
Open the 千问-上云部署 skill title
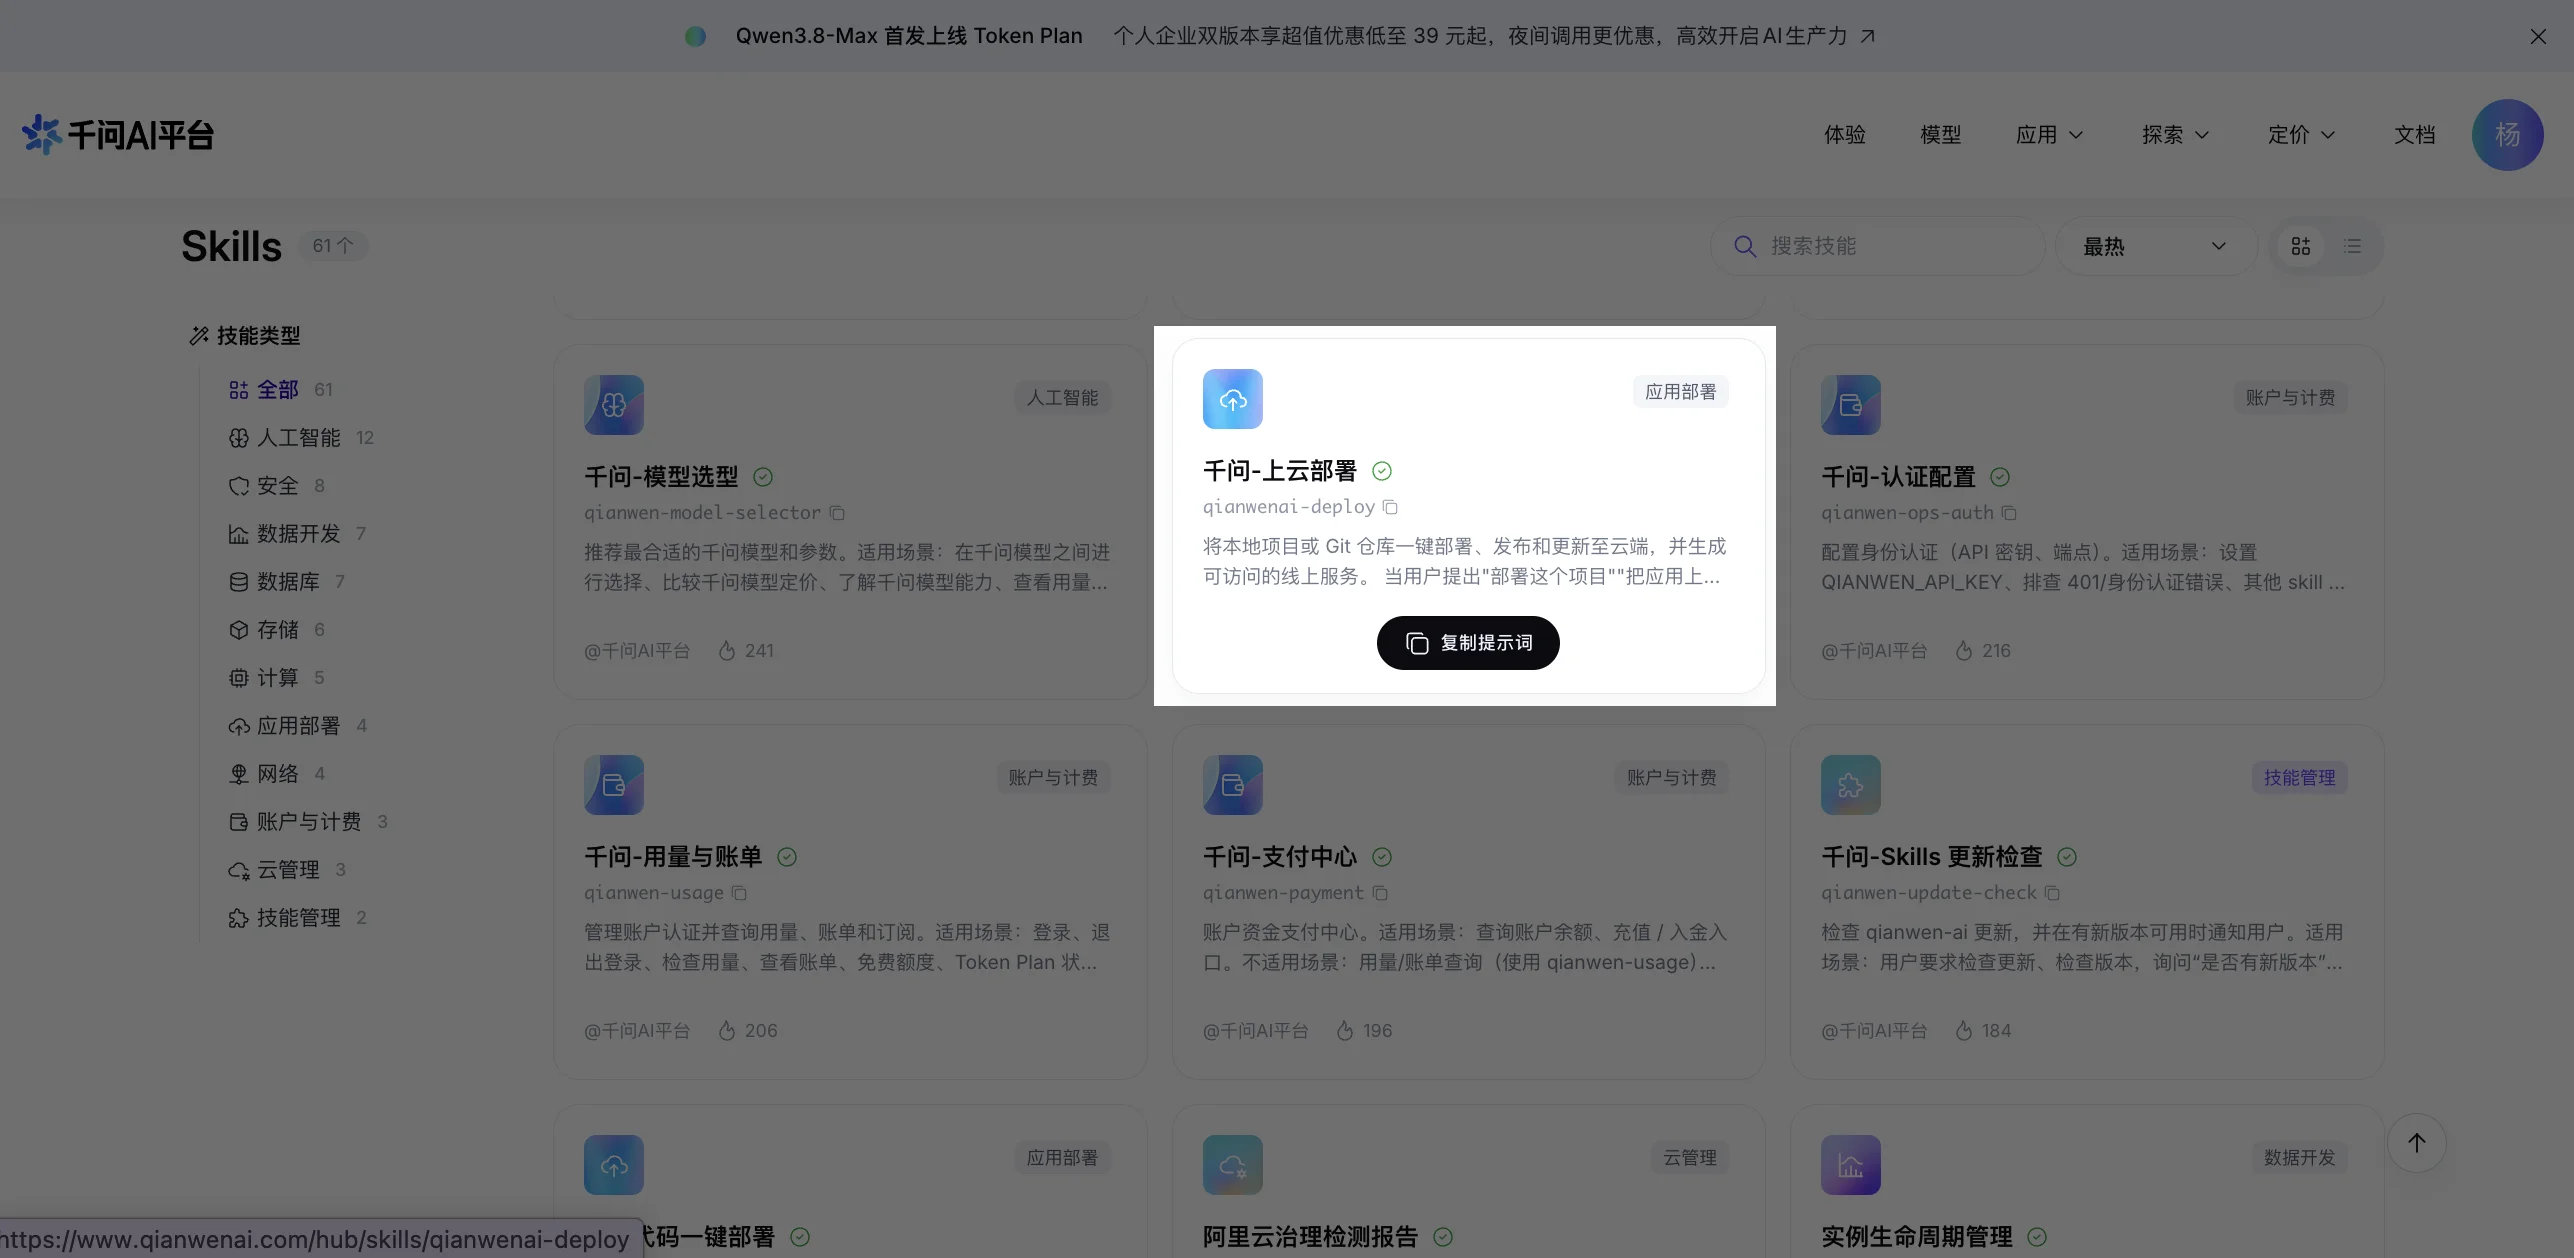pos(1280,471)
